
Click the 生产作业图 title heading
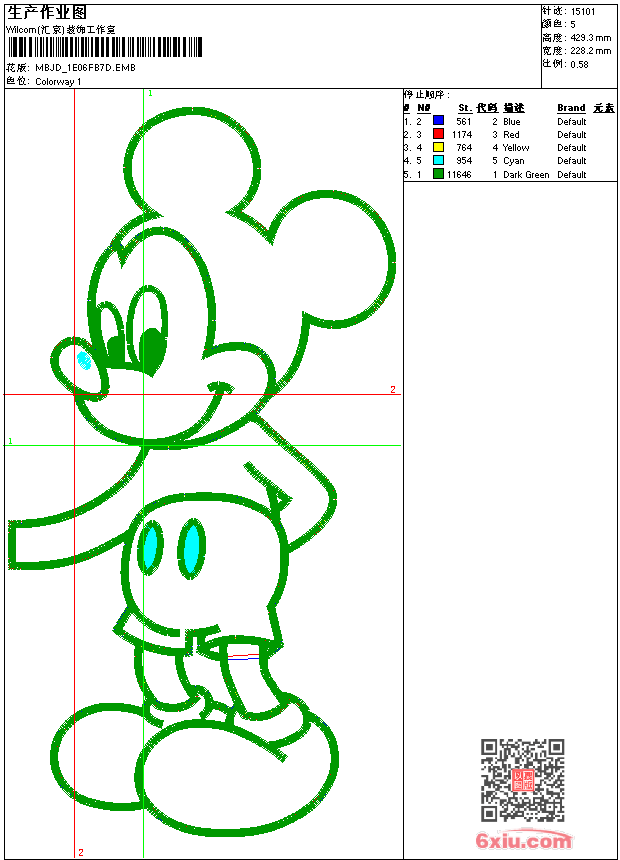tap(47, 13)
